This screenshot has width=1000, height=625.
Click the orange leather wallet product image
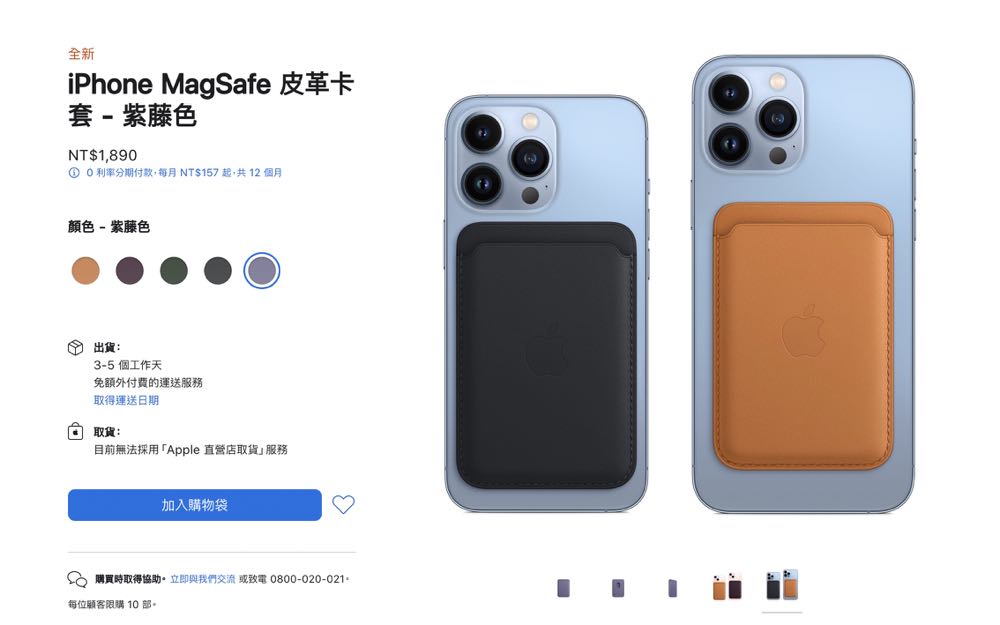[x=803, y=336]
